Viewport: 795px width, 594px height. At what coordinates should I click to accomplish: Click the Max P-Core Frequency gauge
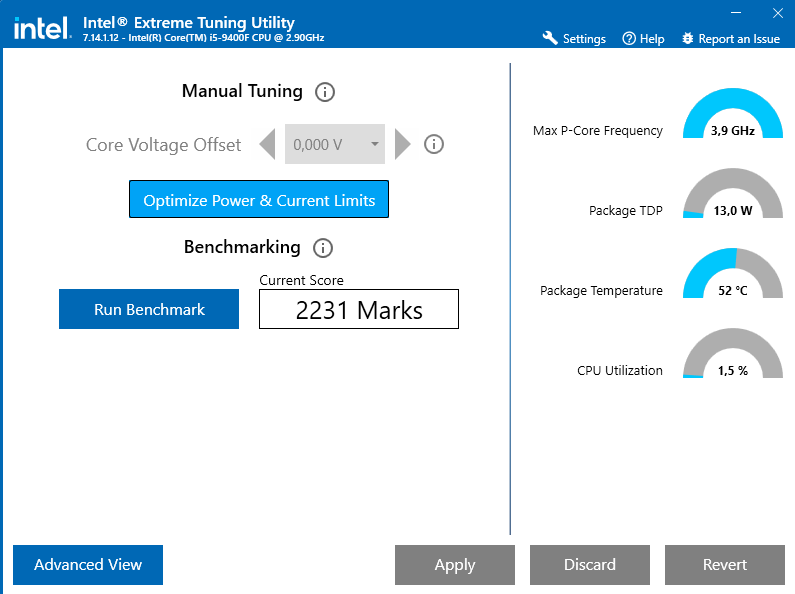733,114
